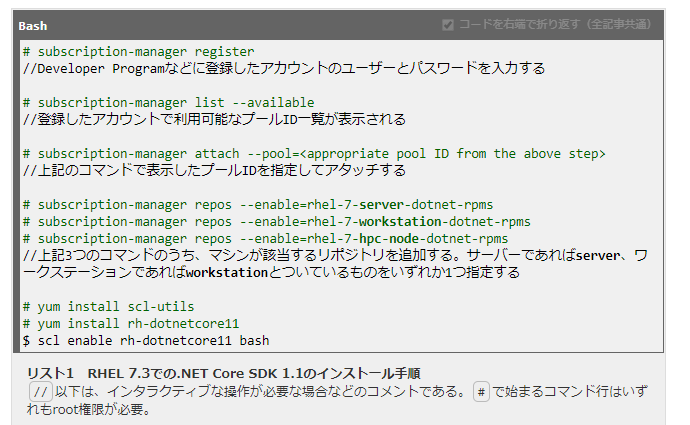The height and width of the screenshot is (425, 690).
Task: Click the Bash header label
Action: coord(33,26)
